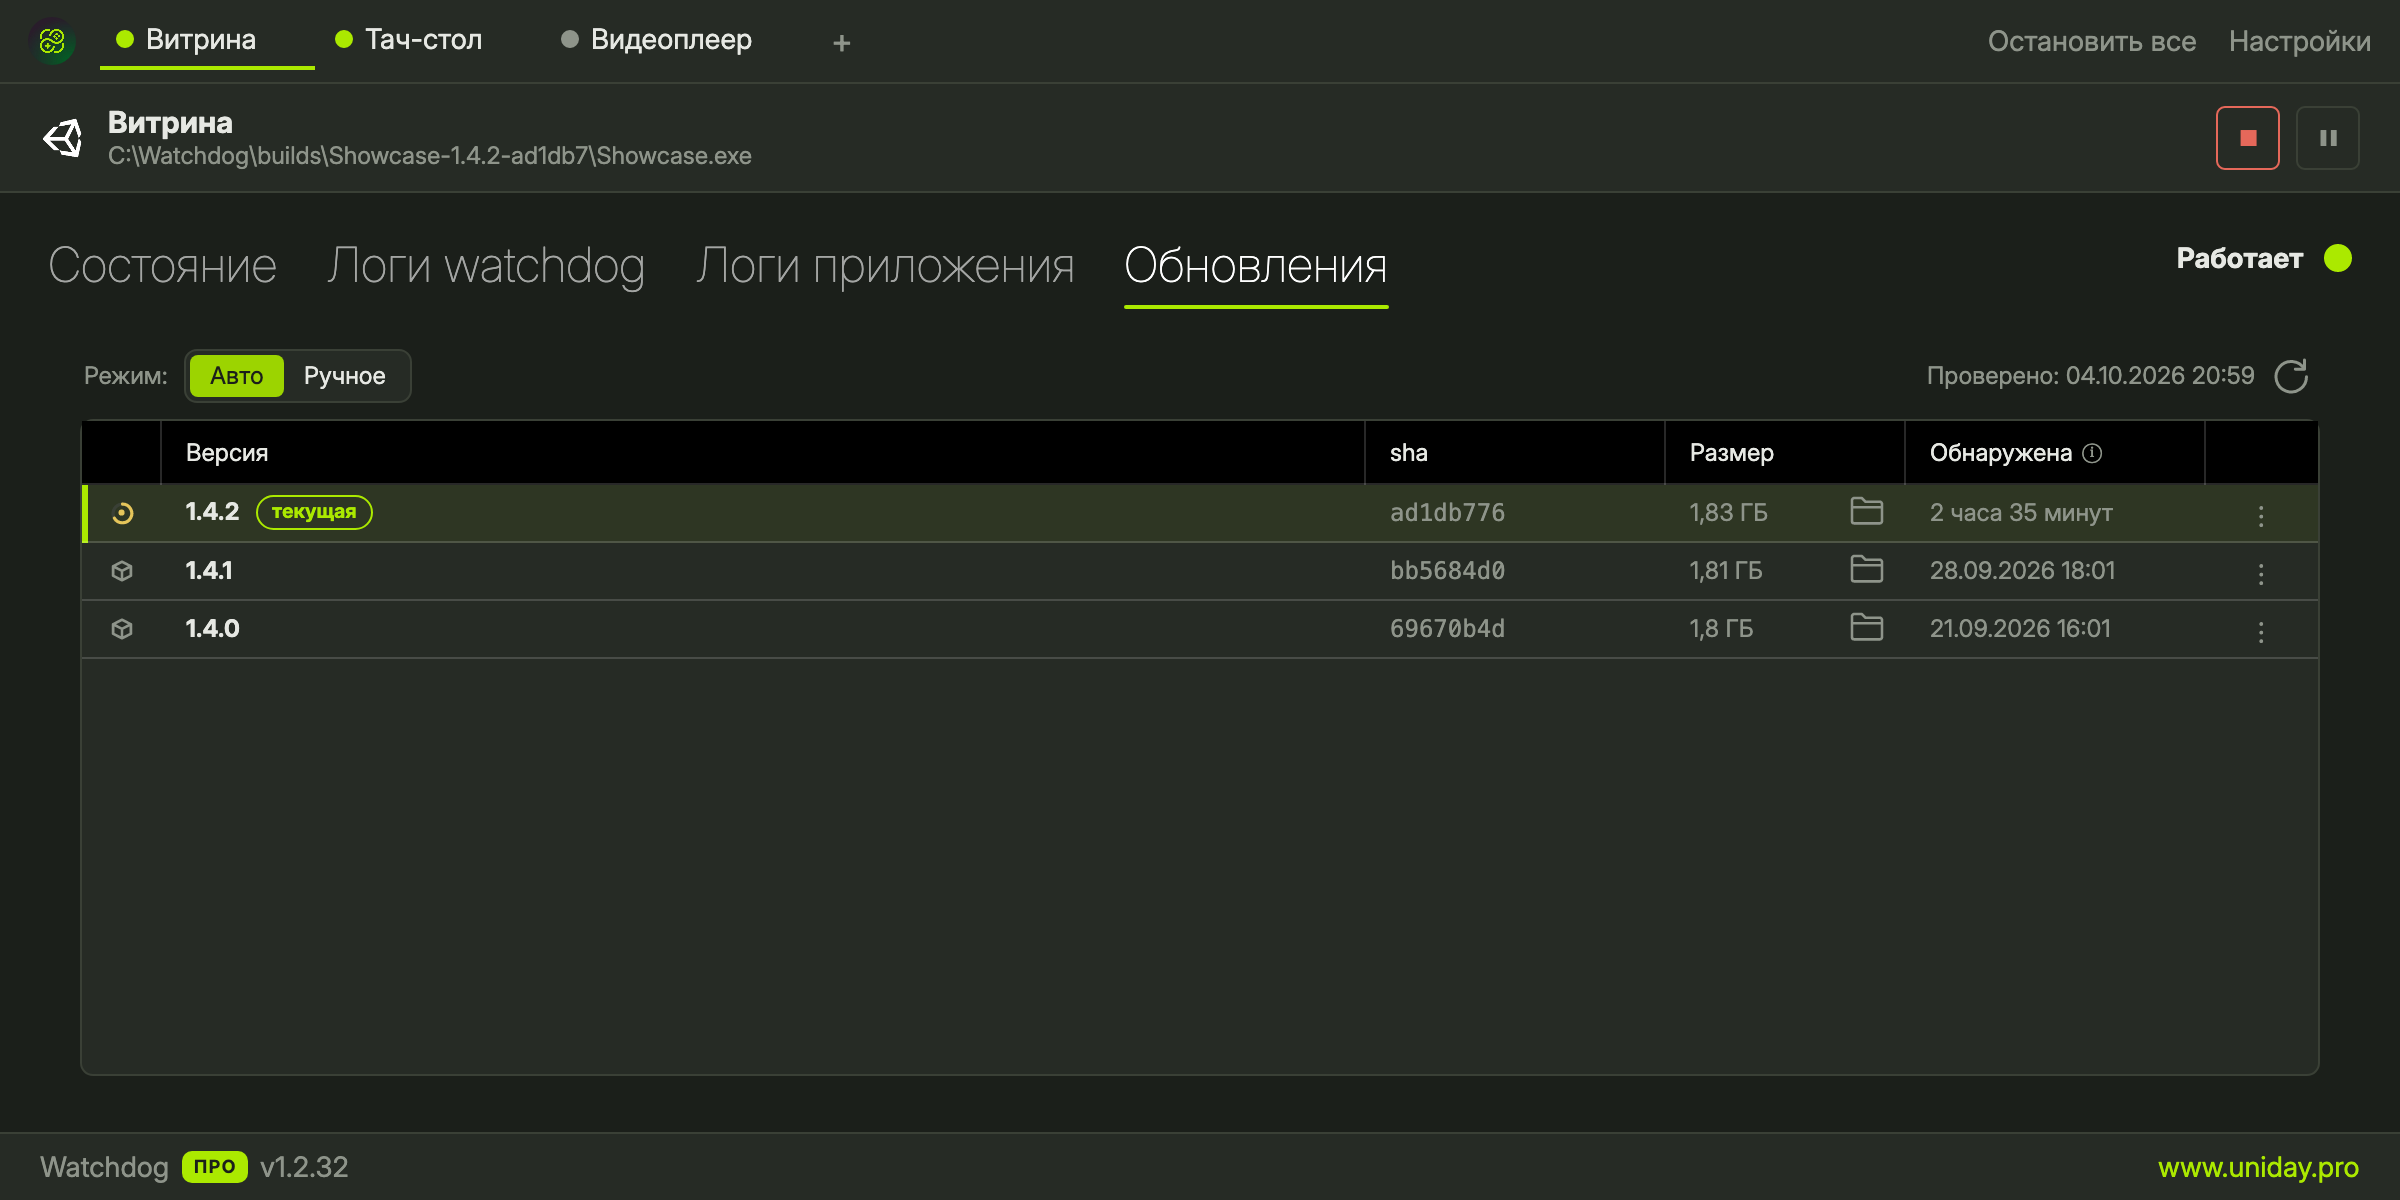Click the size value 1,8 ГБ

tap(1721, 629)
